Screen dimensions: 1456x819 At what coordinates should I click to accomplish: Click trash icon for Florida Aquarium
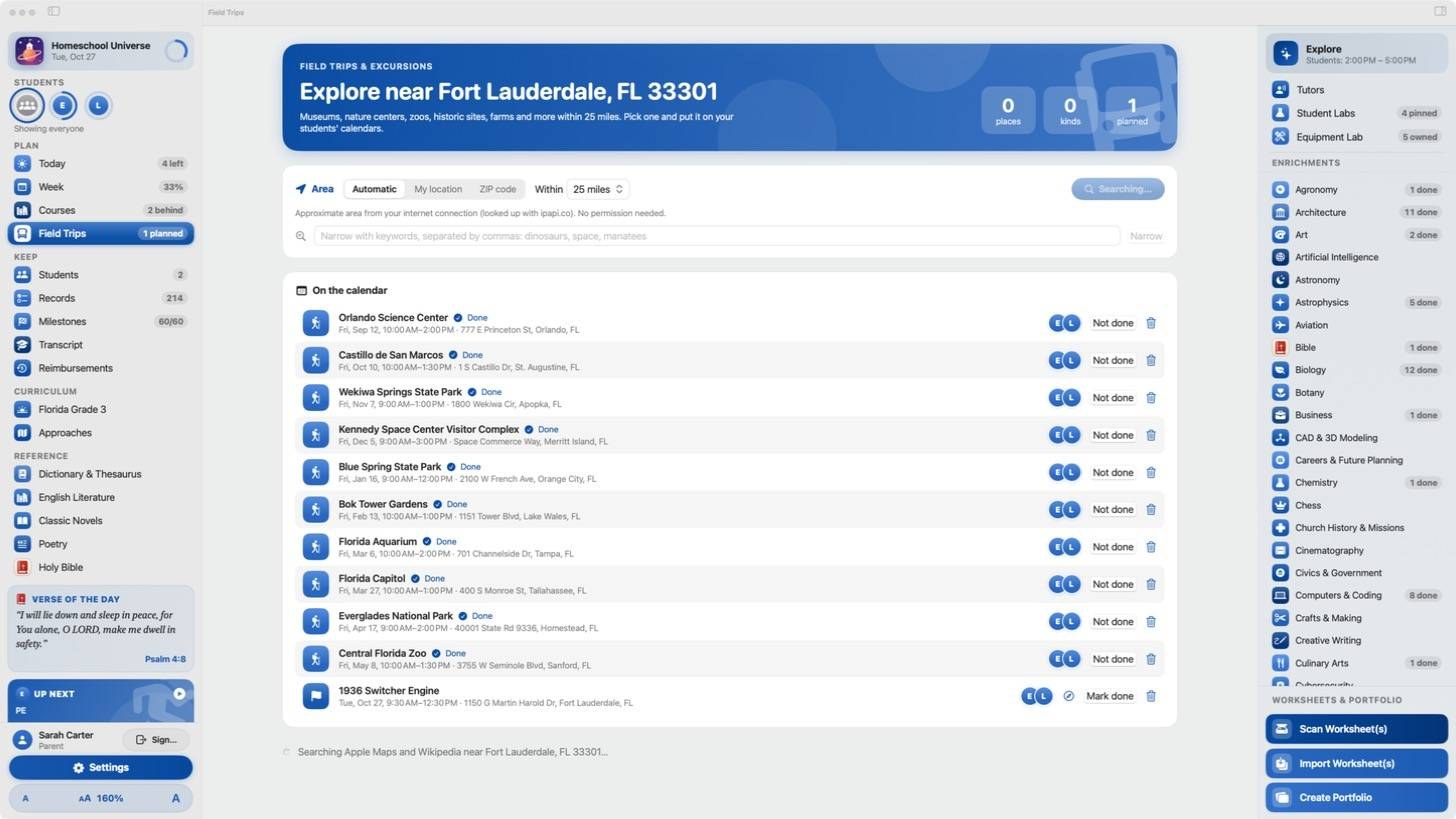coord(1150,547)
